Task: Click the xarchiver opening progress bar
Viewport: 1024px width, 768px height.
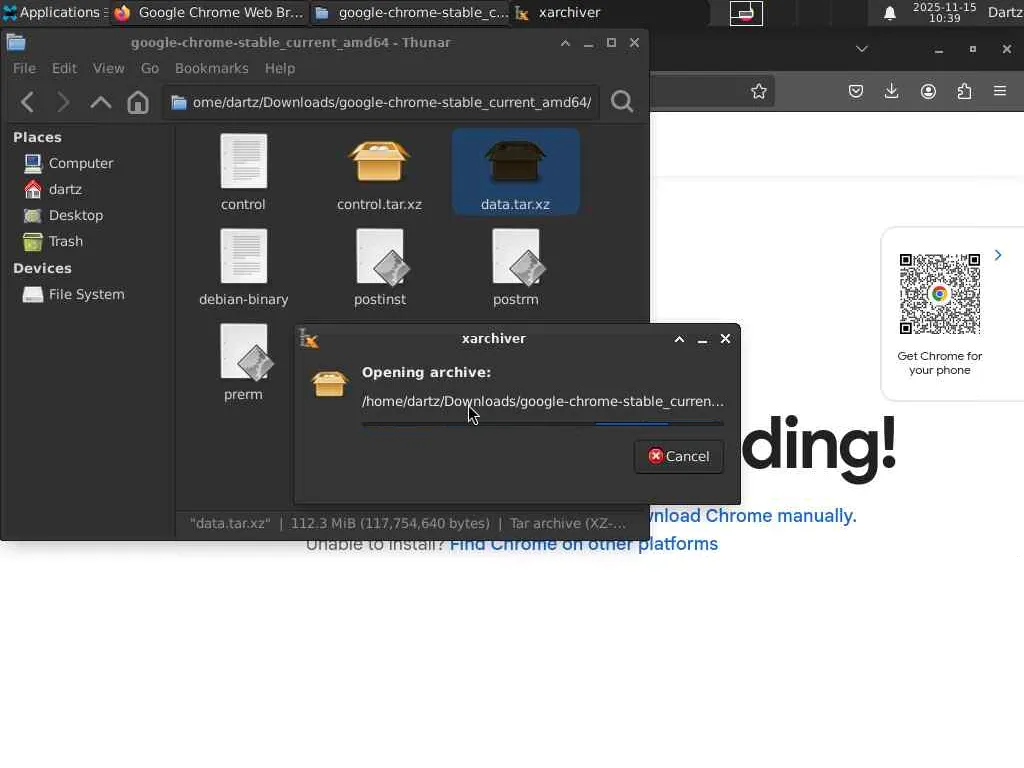Action: (x=543, y=424)
